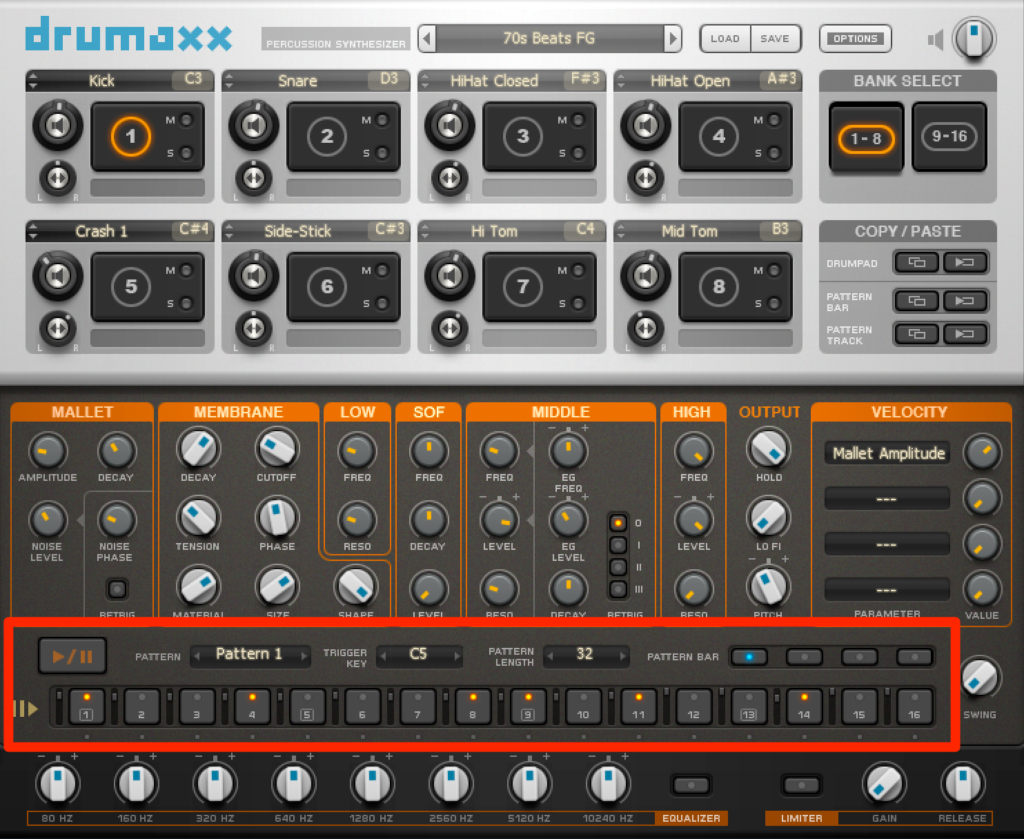Image resolution: width=1024 pixels, height=839 pixels.
Task: Trigger drum pad 3 (HiHat Closed)
Action: pyautogui.click(x=522, y=136)
